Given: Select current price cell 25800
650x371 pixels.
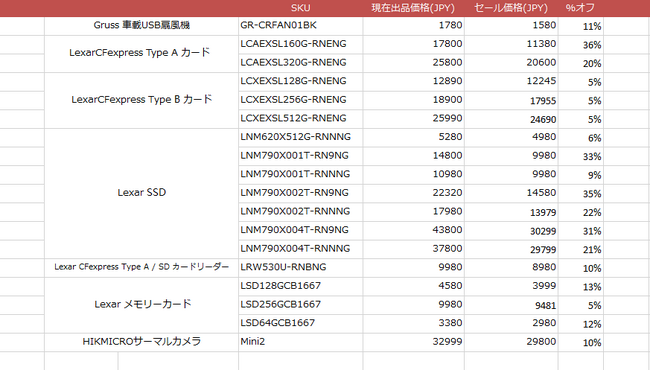Looking at the screenshot, I should pos(413,63).
